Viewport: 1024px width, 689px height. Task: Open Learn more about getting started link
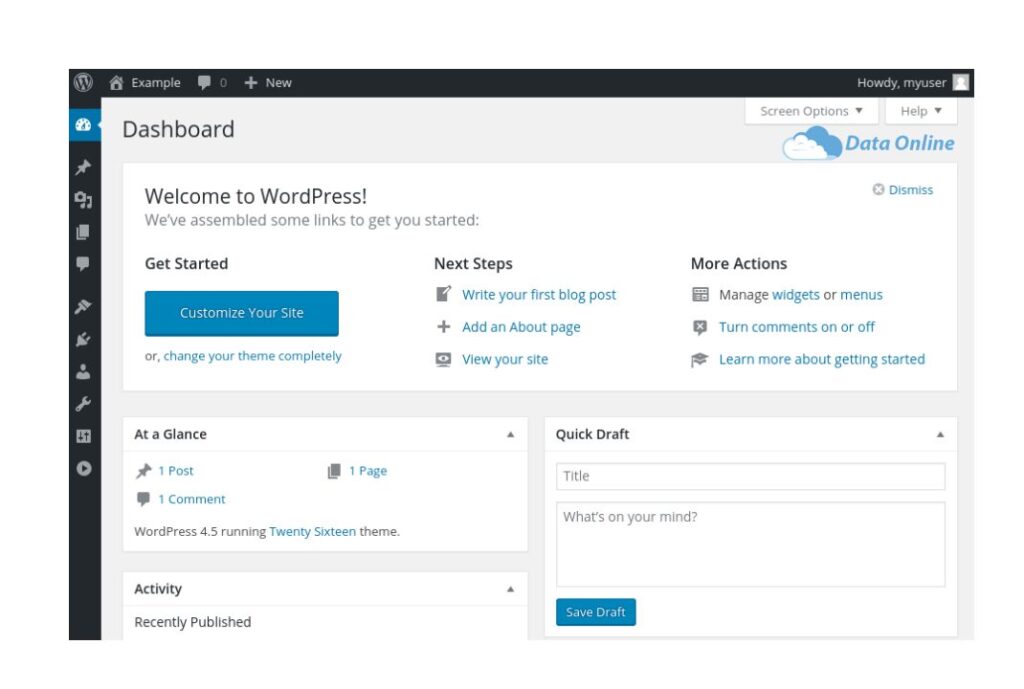(x=822, y=359)
